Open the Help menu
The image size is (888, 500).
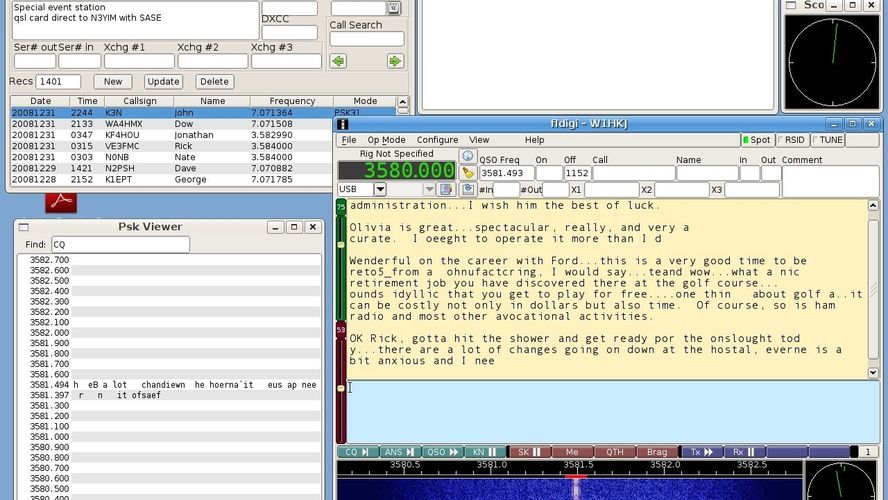[534, 140]
